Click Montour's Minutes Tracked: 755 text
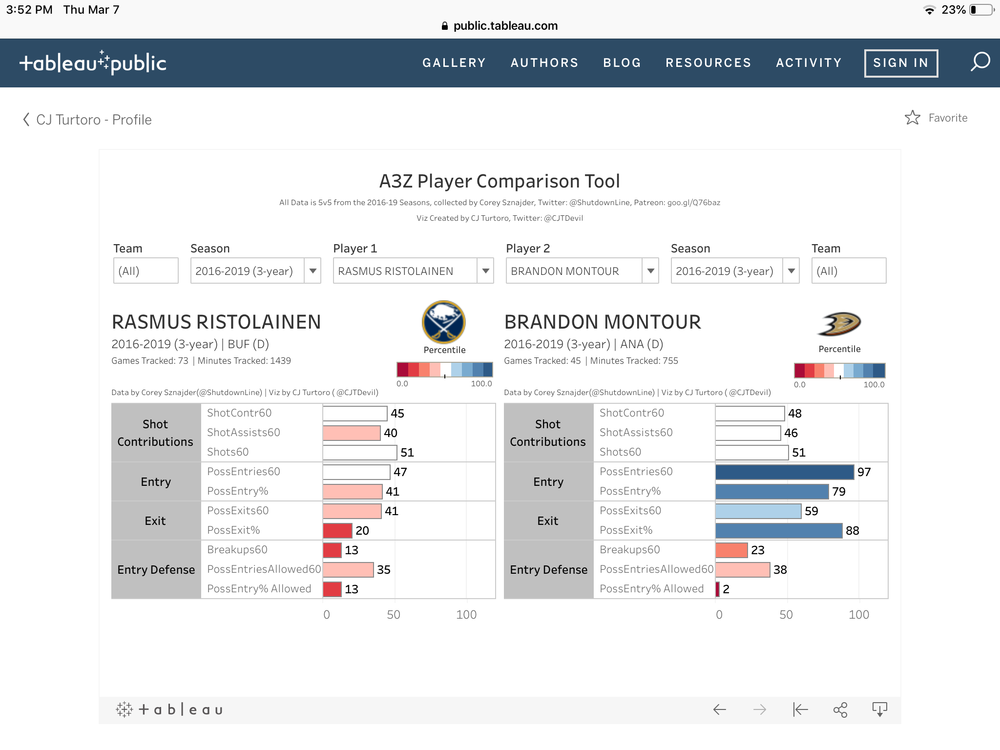The image size is (1000, 750). coord(635,361)
